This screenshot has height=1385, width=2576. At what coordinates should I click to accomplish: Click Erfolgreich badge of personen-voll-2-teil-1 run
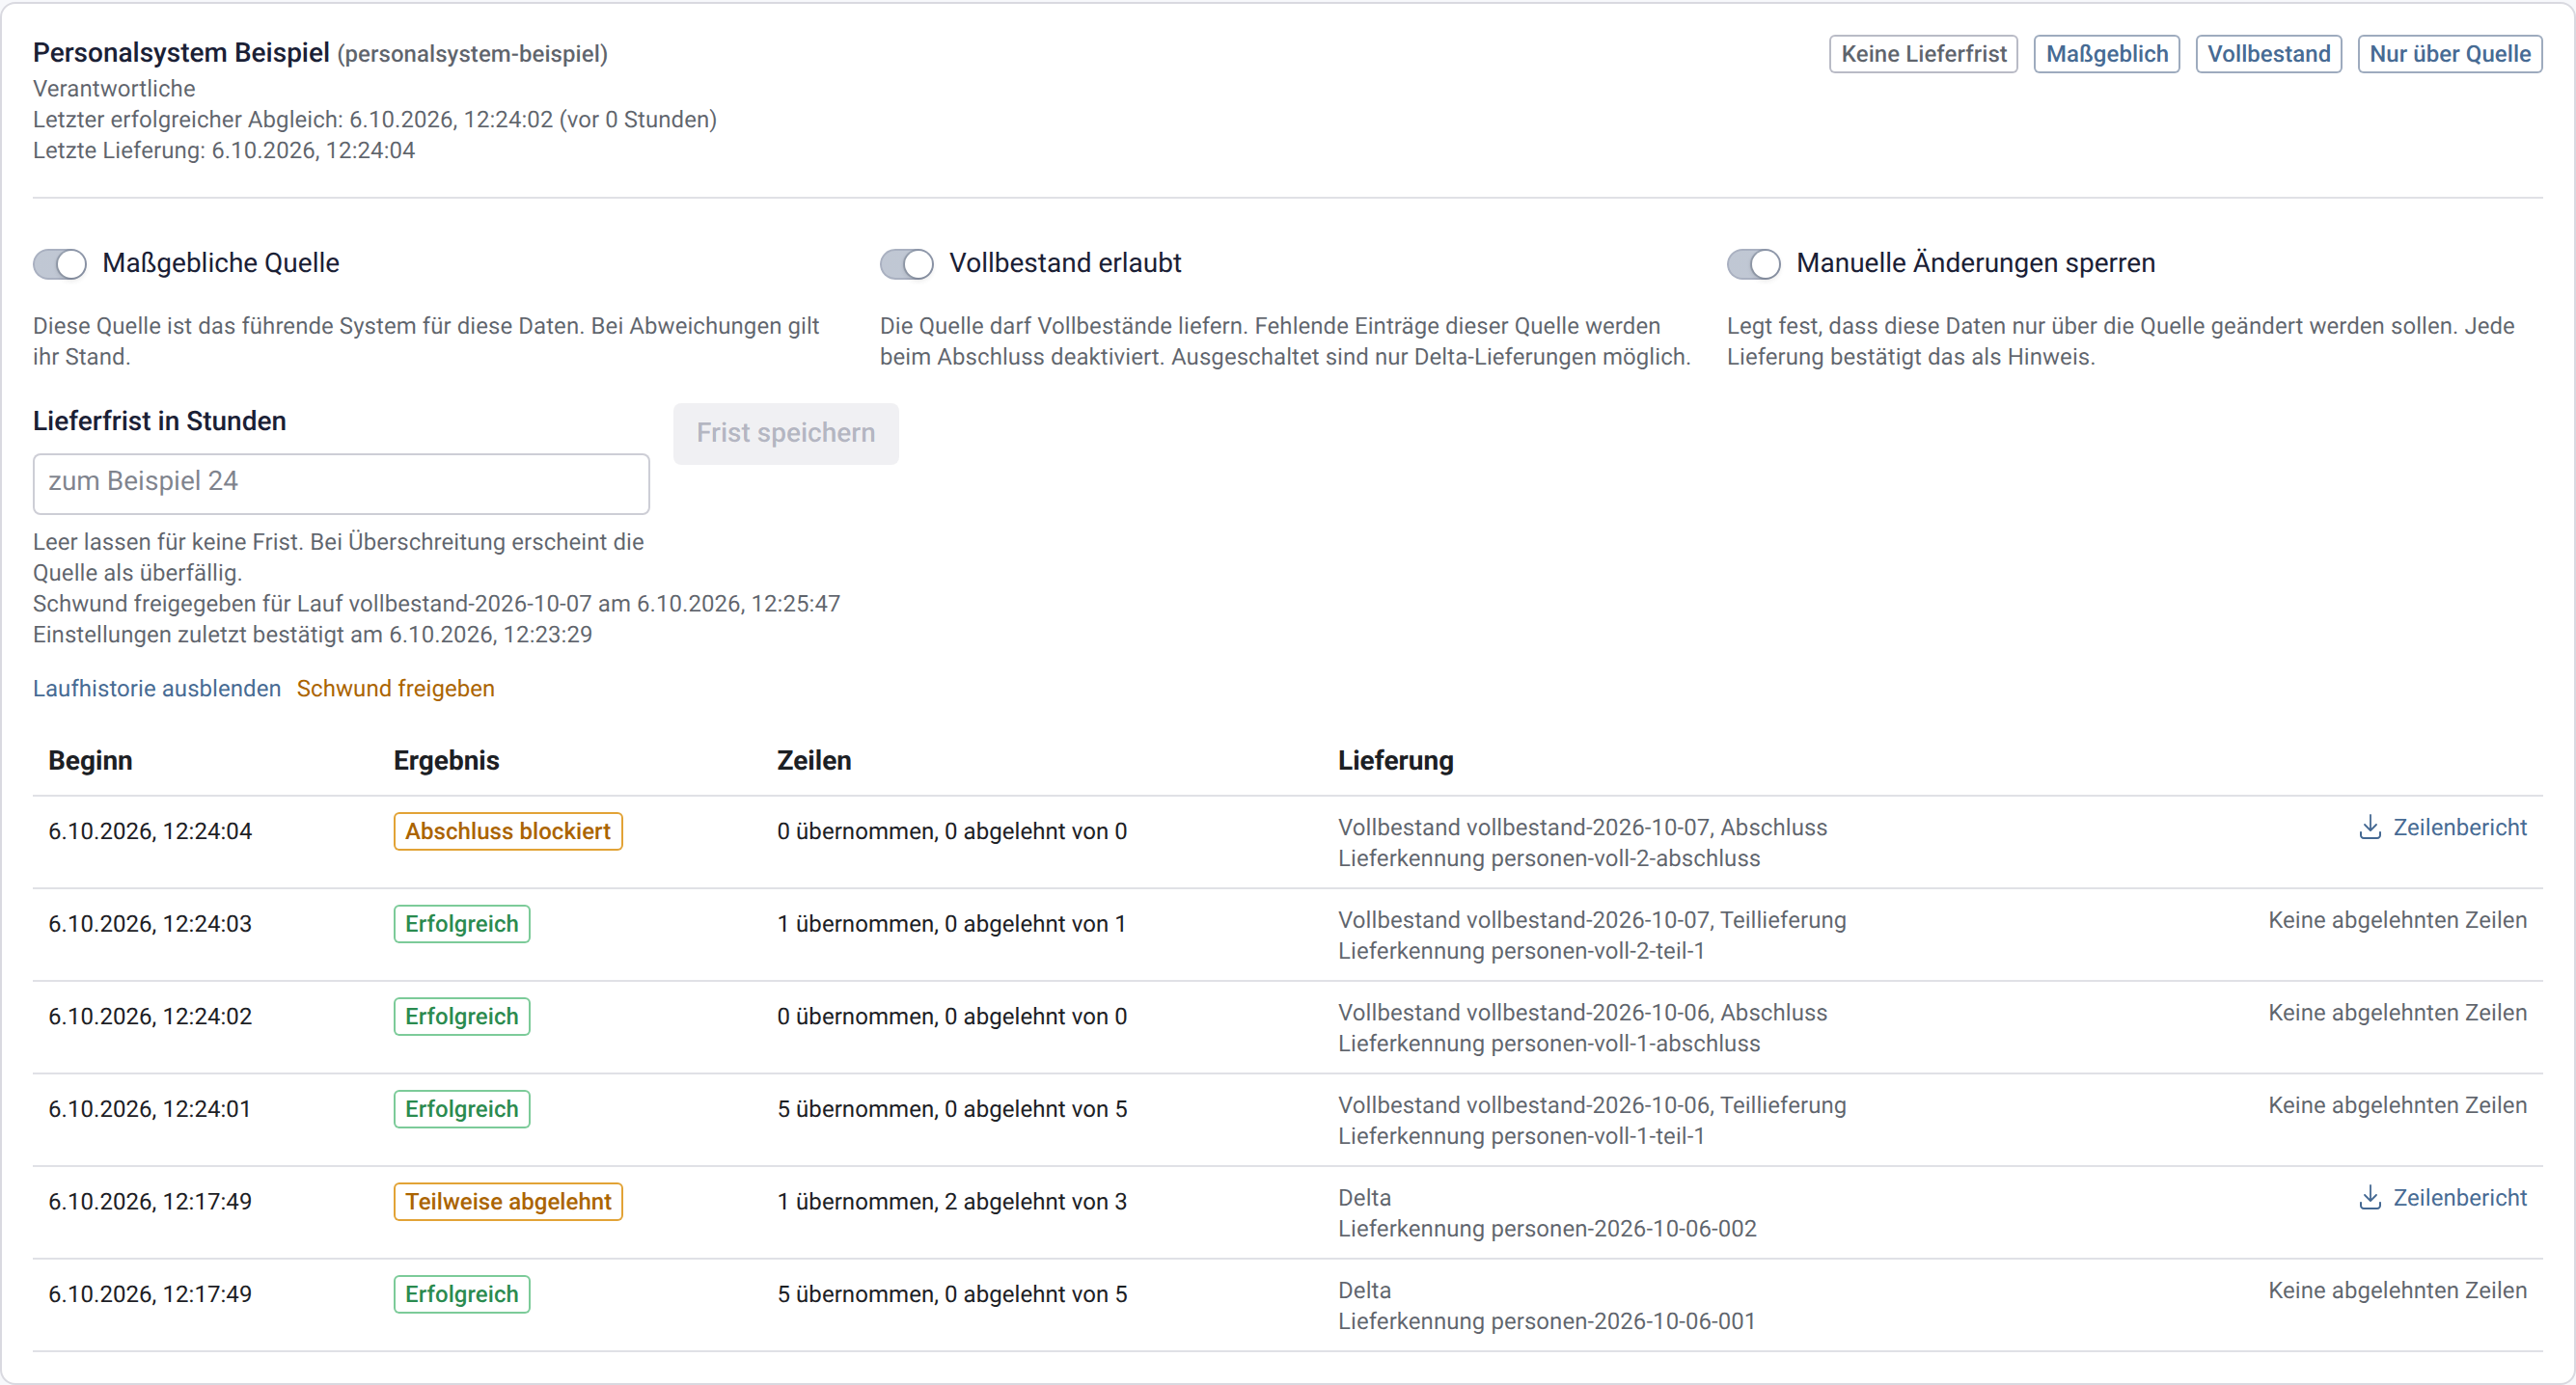tap(462, 923)
